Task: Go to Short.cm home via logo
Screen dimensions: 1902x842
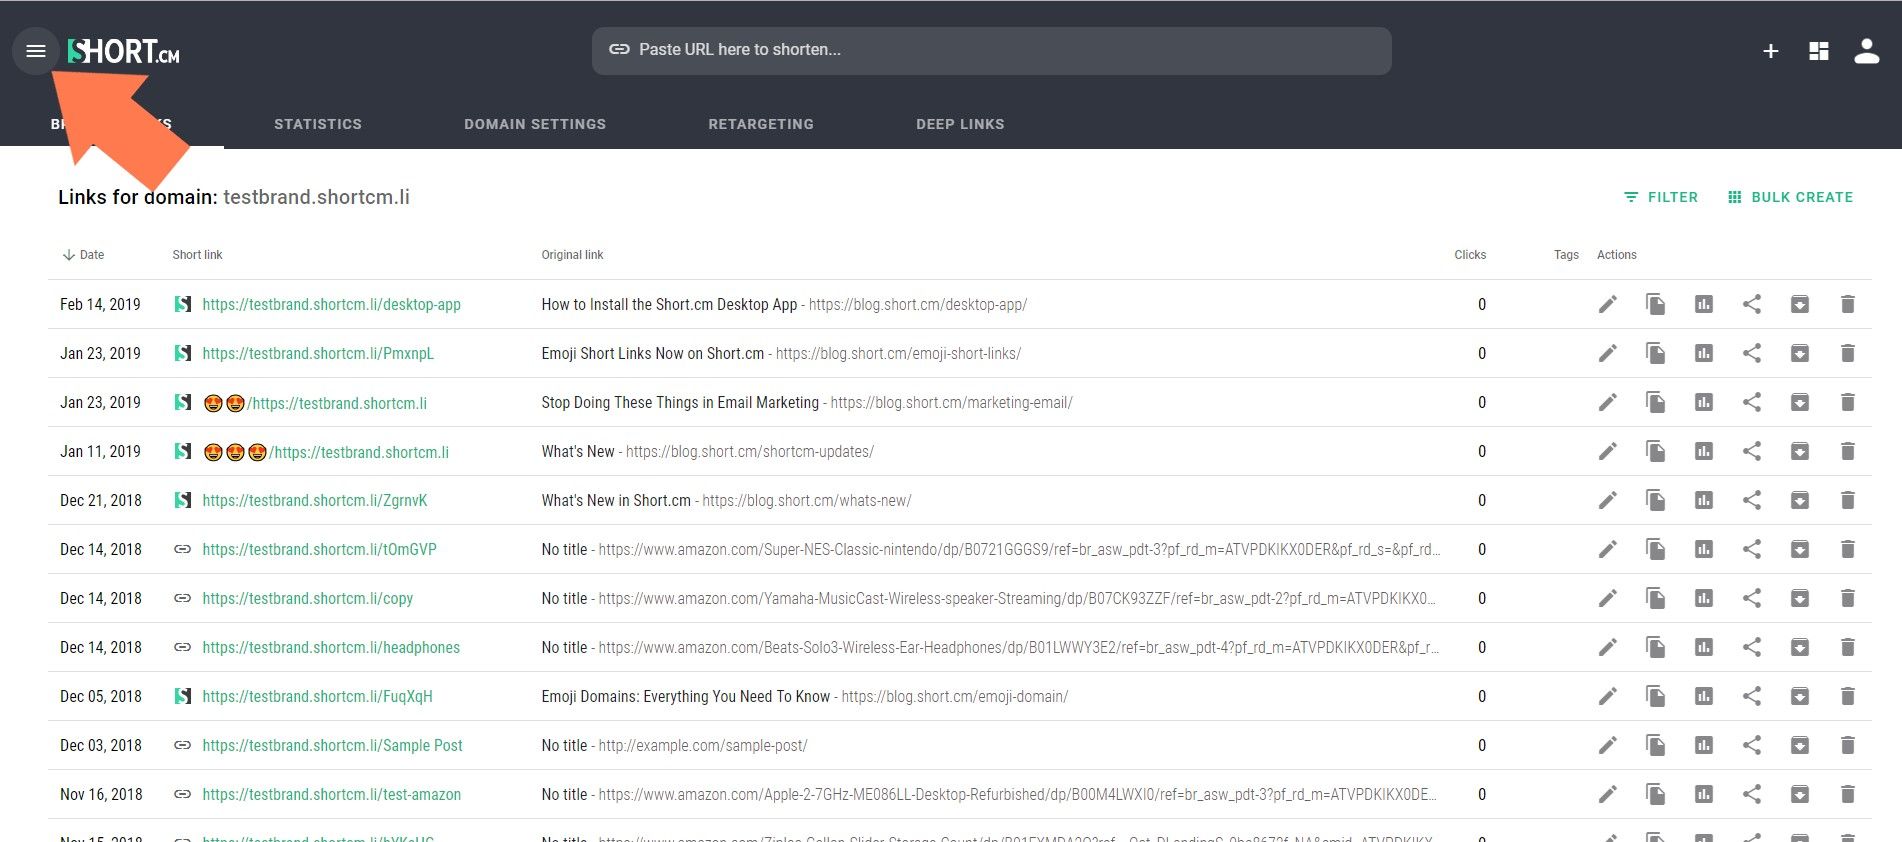Action: point(124,51)
